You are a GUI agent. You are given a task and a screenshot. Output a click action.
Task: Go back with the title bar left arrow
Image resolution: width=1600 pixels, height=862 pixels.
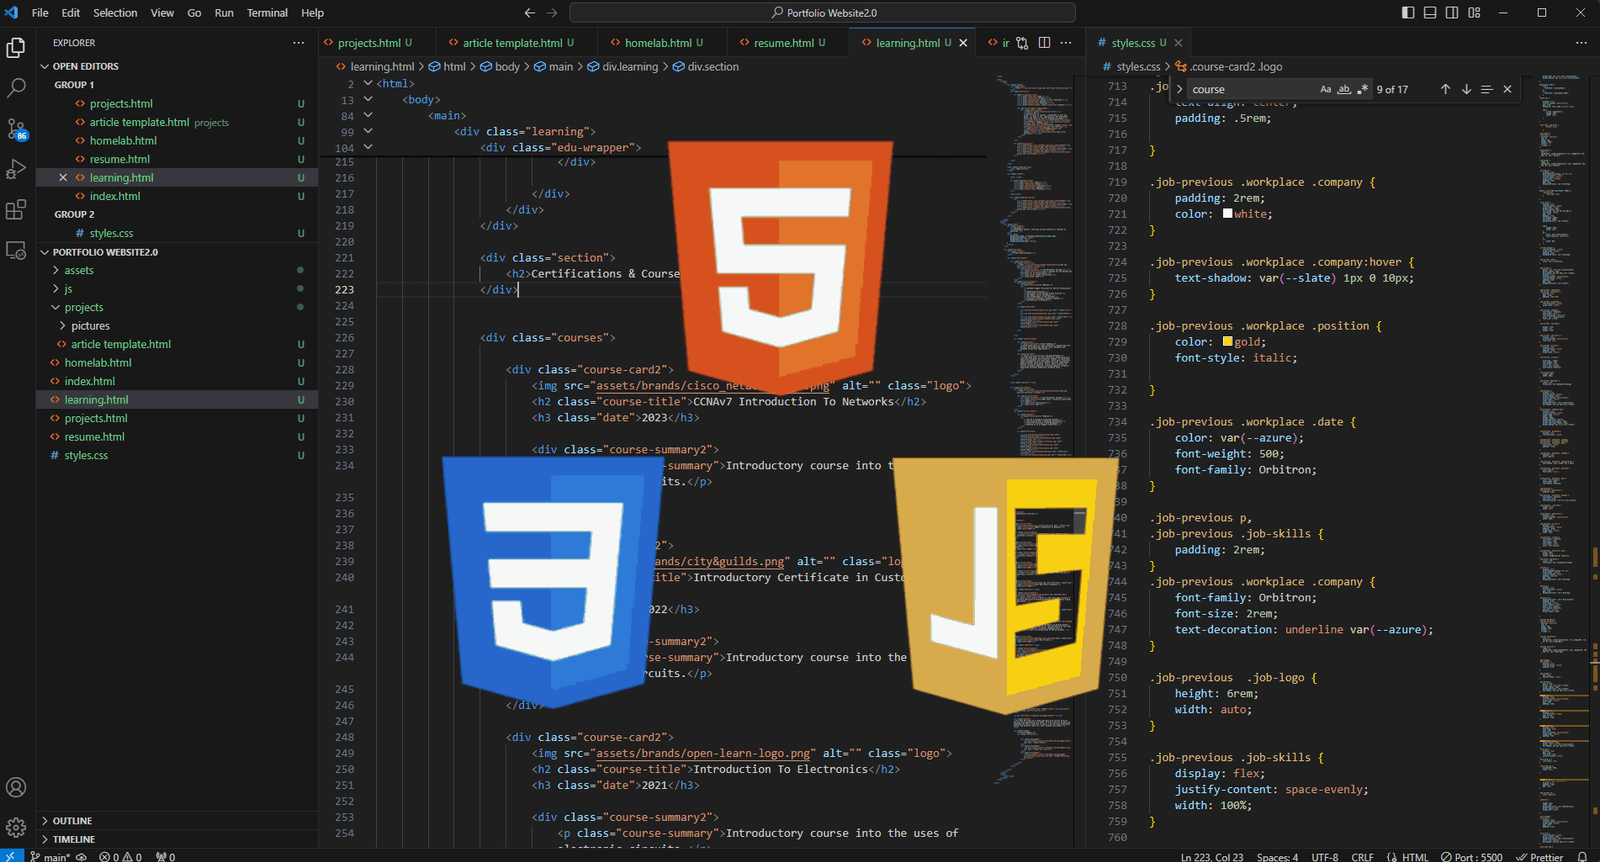(530, 13)
